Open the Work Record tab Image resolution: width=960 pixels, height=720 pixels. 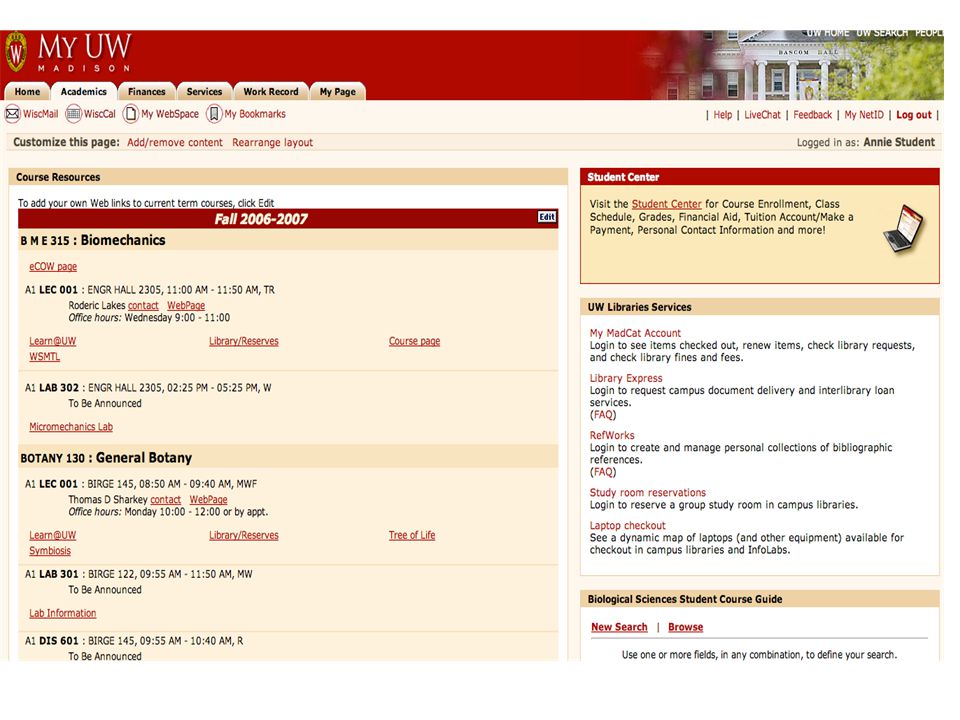(x=271, y=92)
